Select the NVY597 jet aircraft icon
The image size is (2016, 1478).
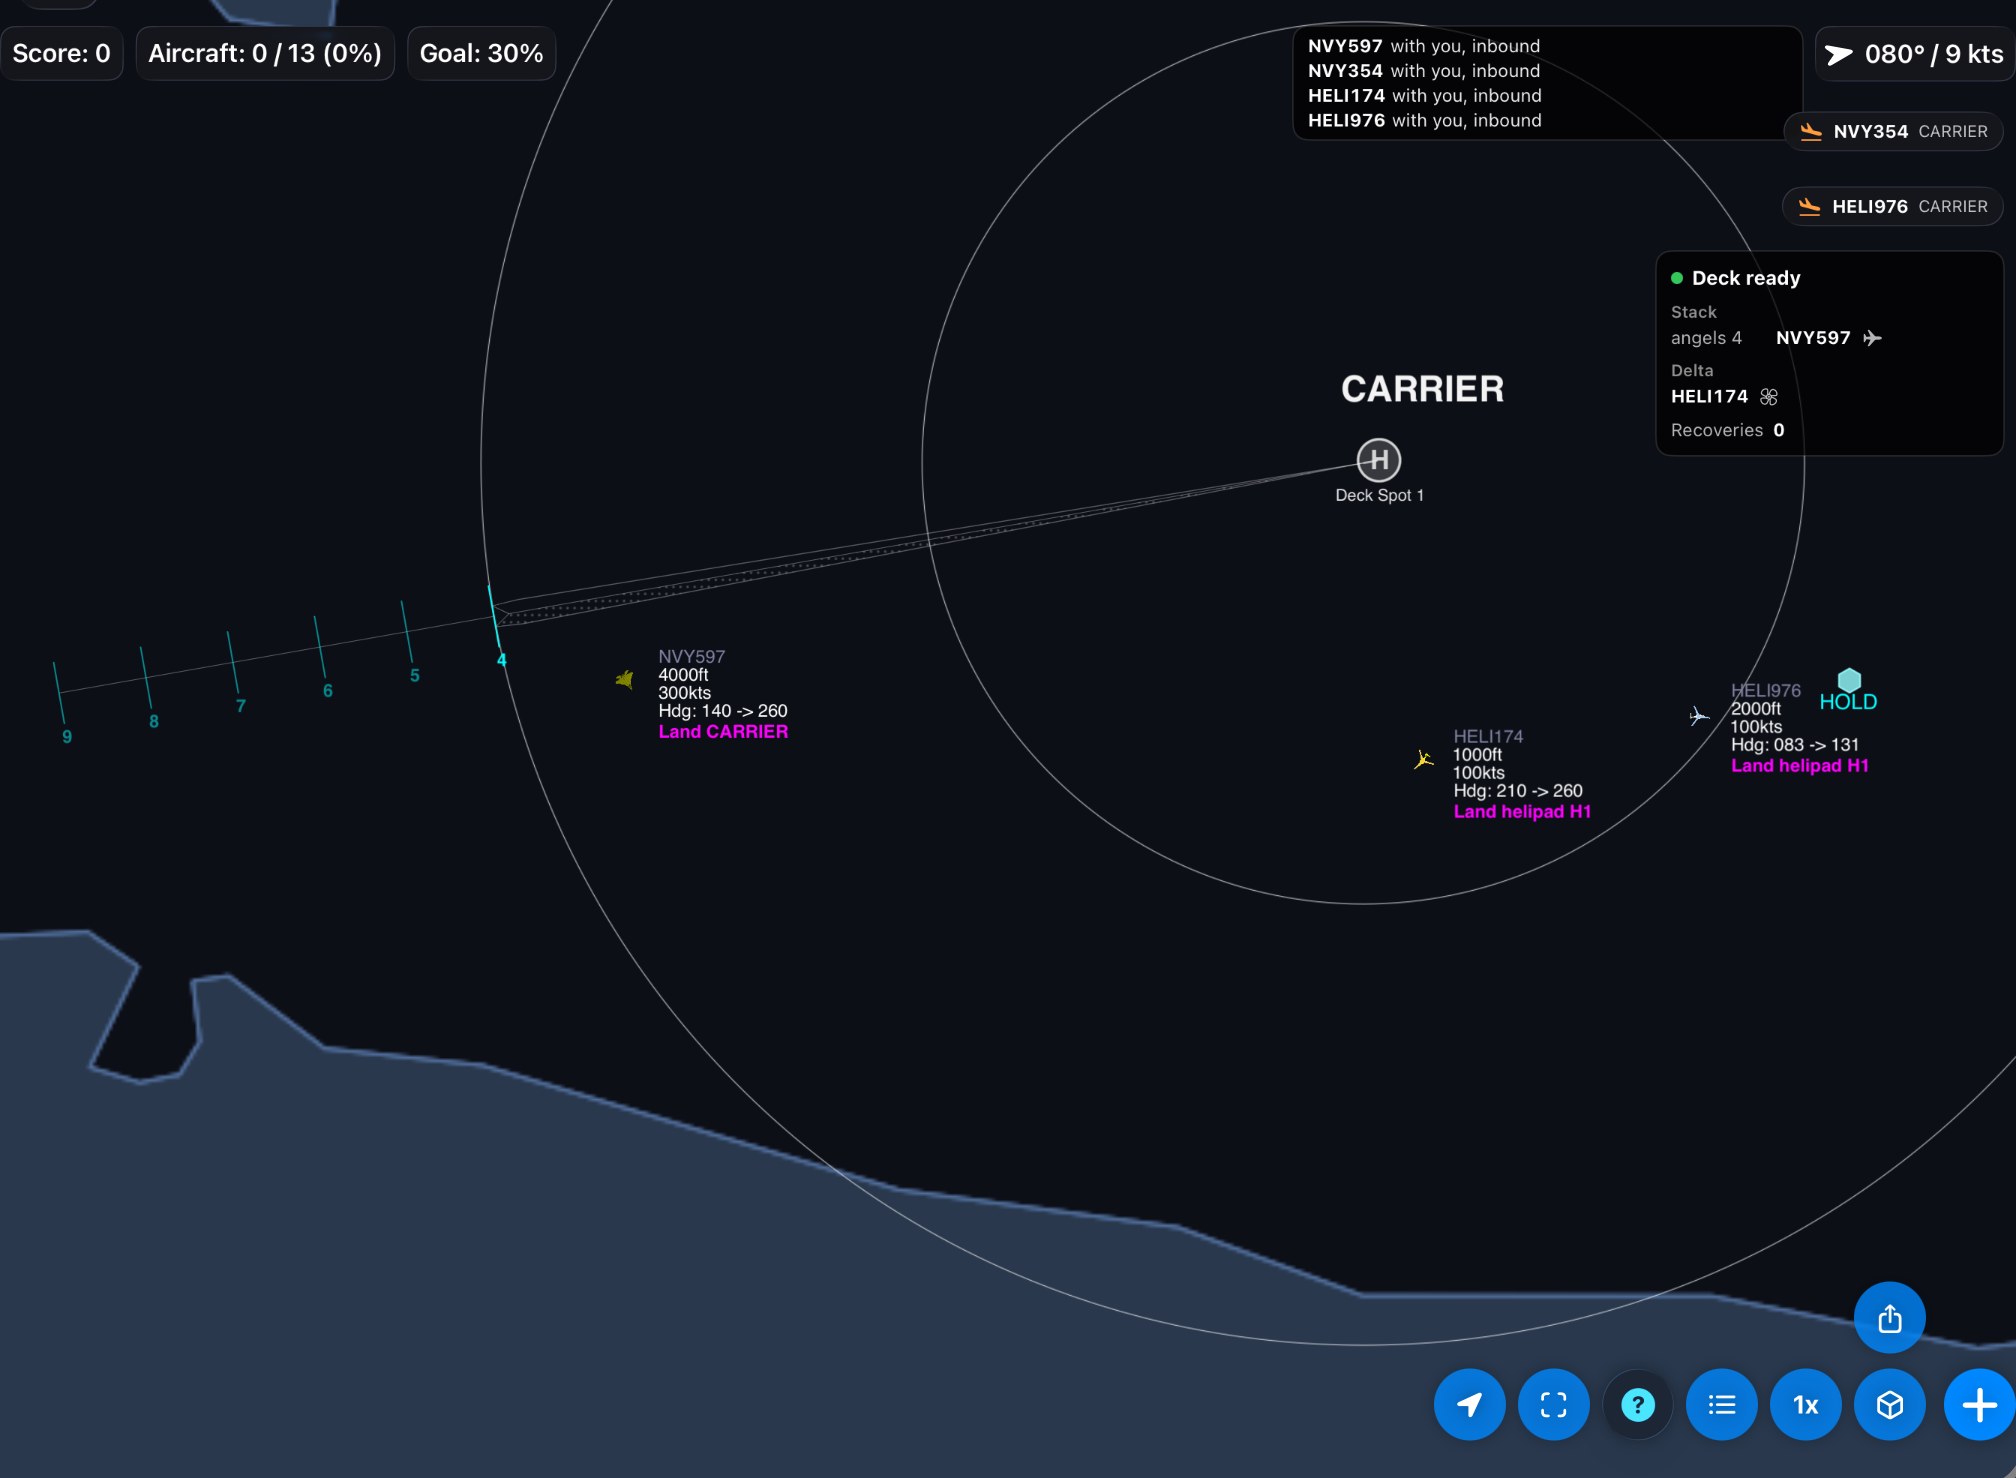tap(625, 680)
